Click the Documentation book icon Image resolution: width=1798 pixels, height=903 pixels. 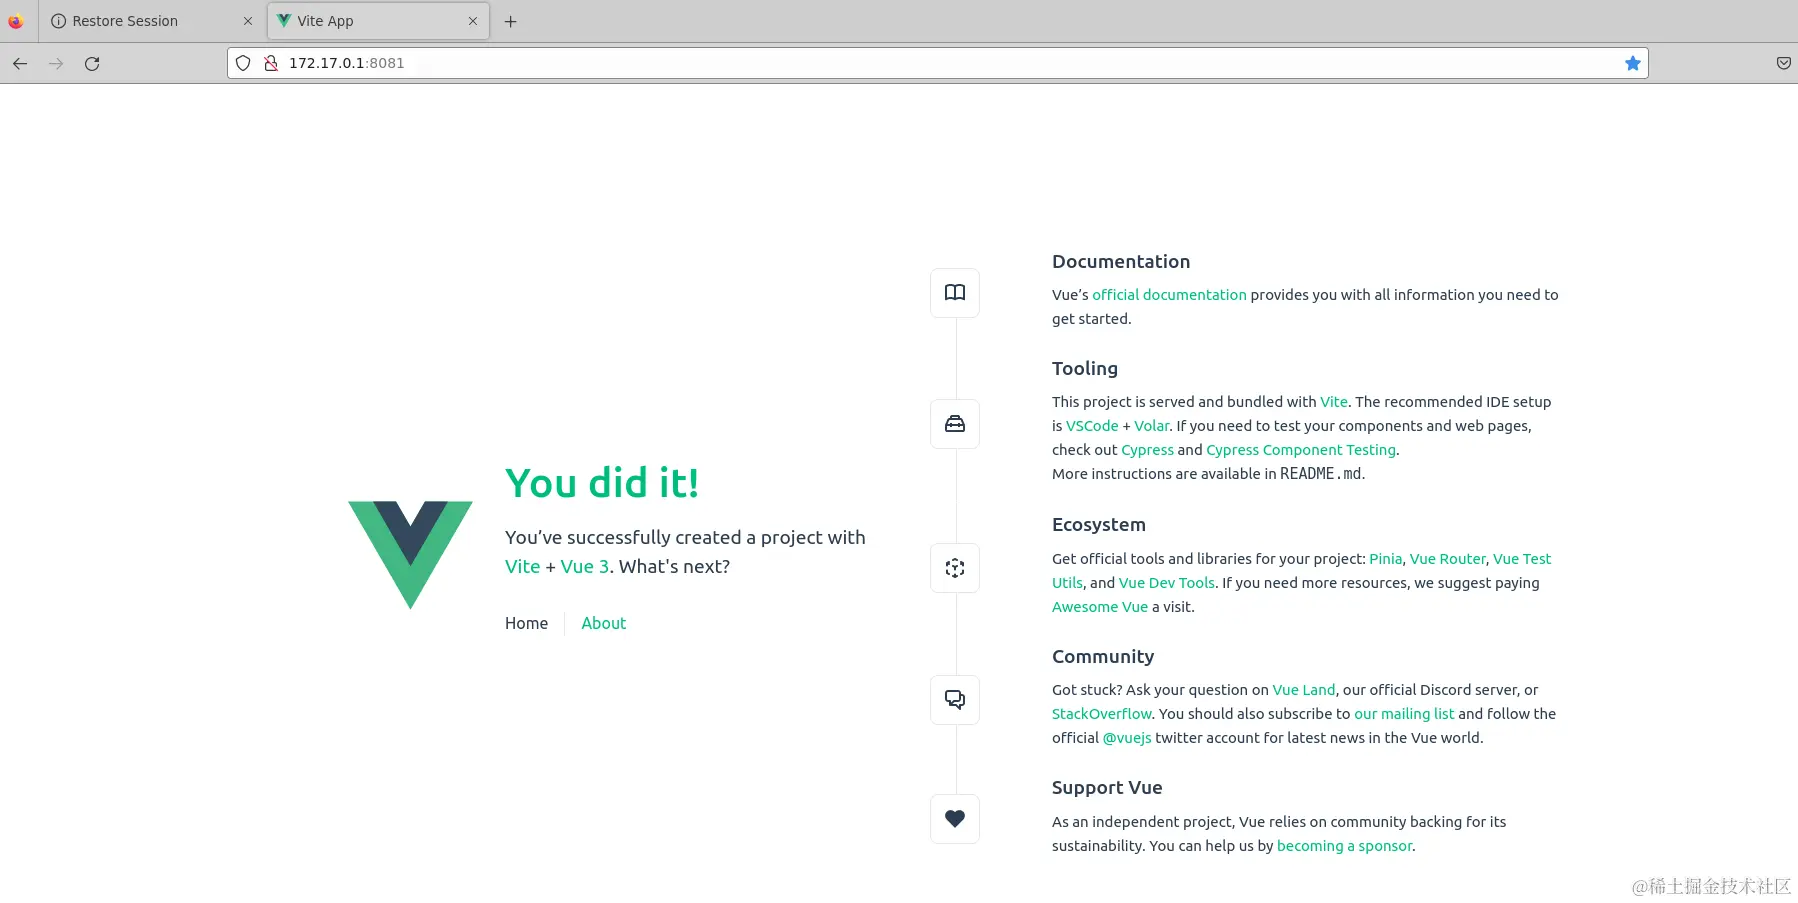tap(955, 293)
